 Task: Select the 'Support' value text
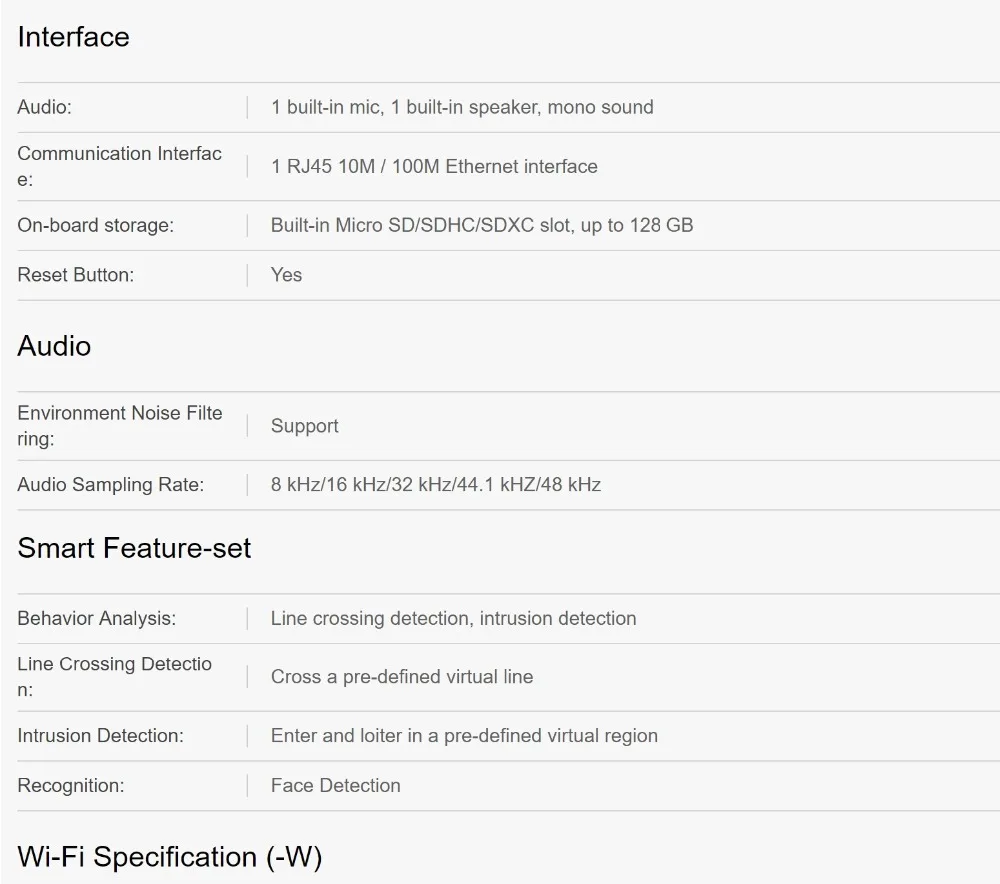[304, 426]
